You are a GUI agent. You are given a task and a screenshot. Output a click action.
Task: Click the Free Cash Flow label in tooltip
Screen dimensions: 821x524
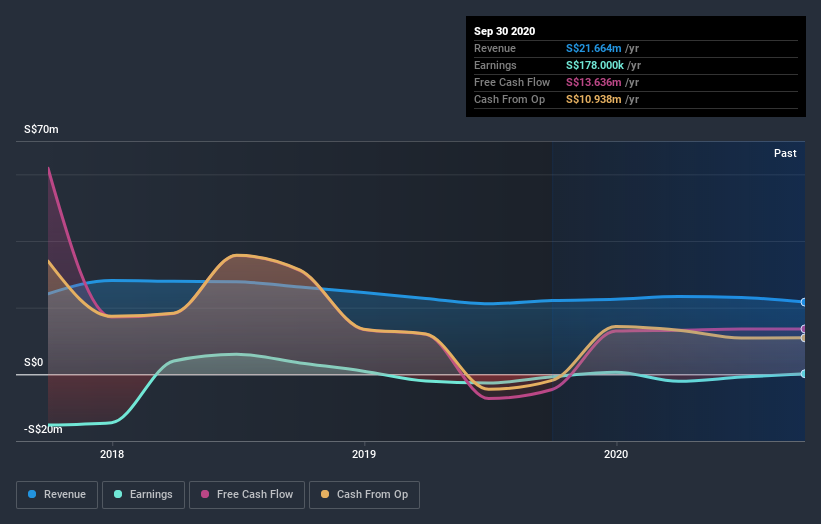coord(512,82)
